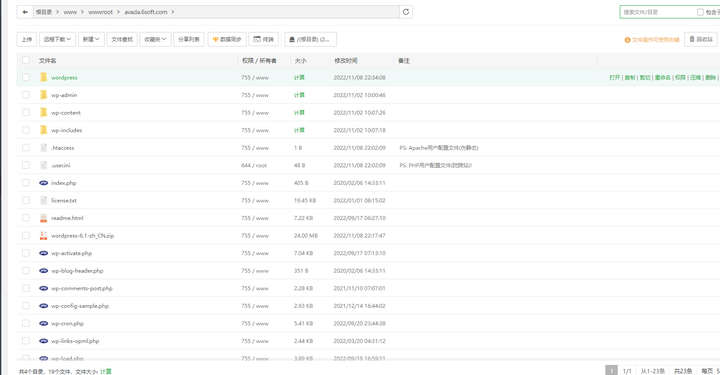Sort by the 权限 / 所有者 column header
This screenshot has width=720, height=375.
tap(259, 61)
